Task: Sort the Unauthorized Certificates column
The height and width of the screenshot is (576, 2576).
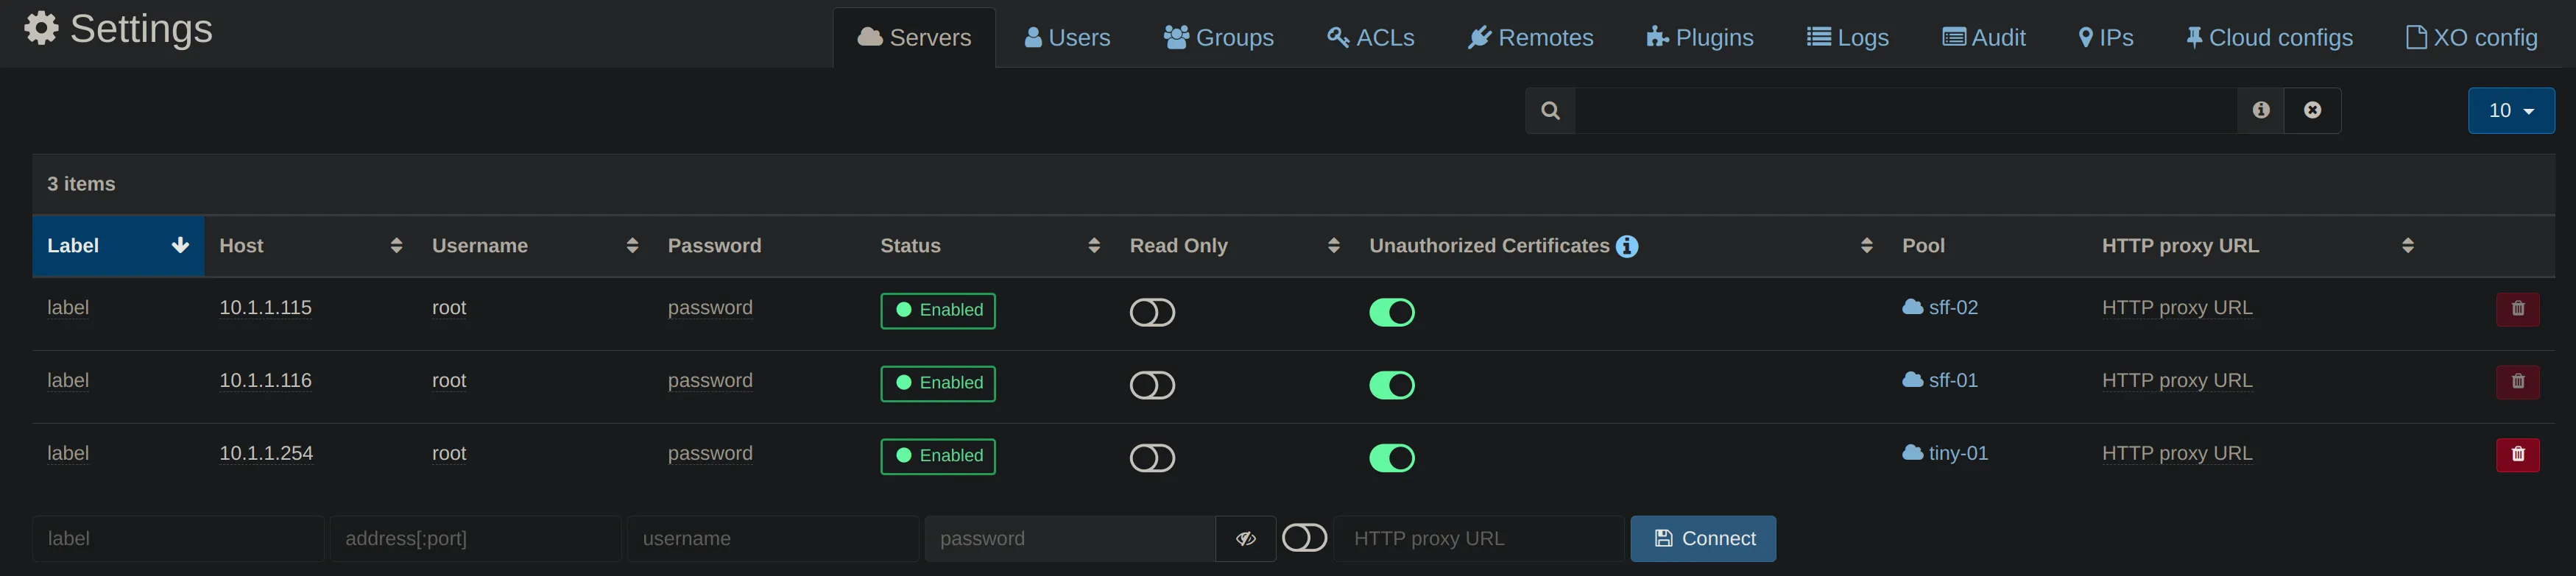Action: tap(1866, 246)
